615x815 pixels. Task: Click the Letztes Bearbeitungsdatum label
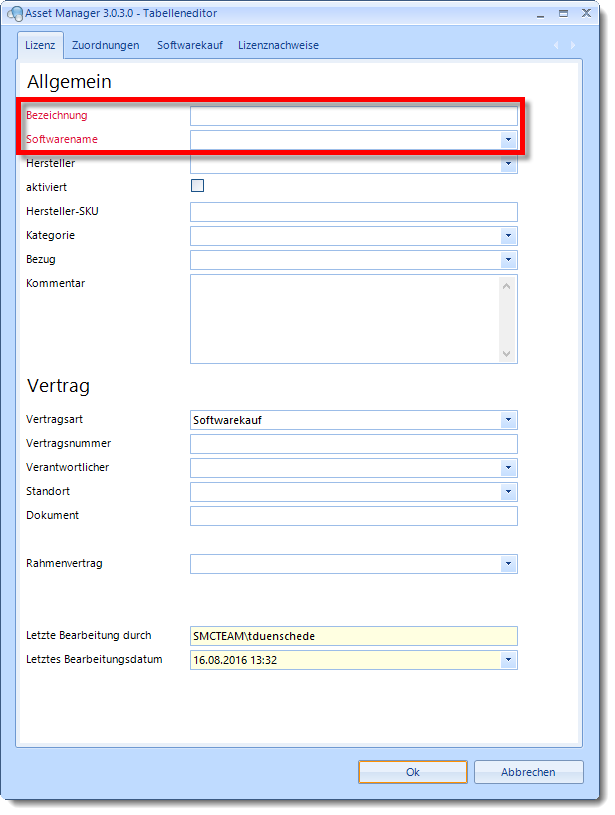click(94, 660)
